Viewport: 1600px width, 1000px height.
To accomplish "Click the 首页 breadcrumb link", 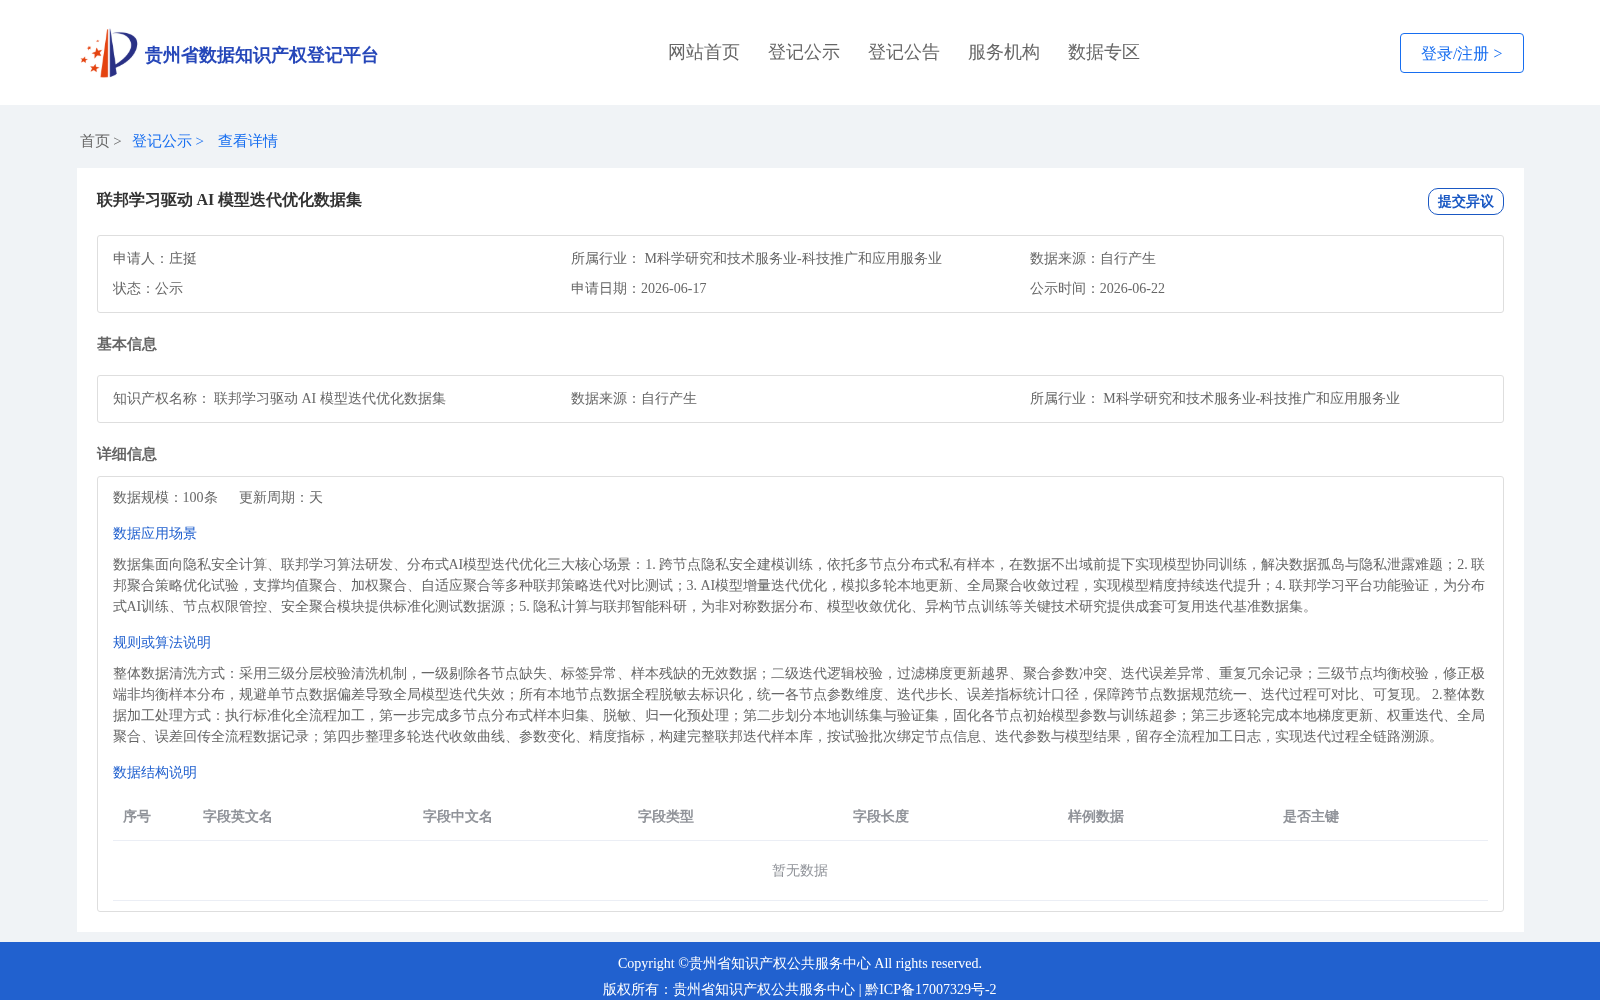I will coord(95,141).
